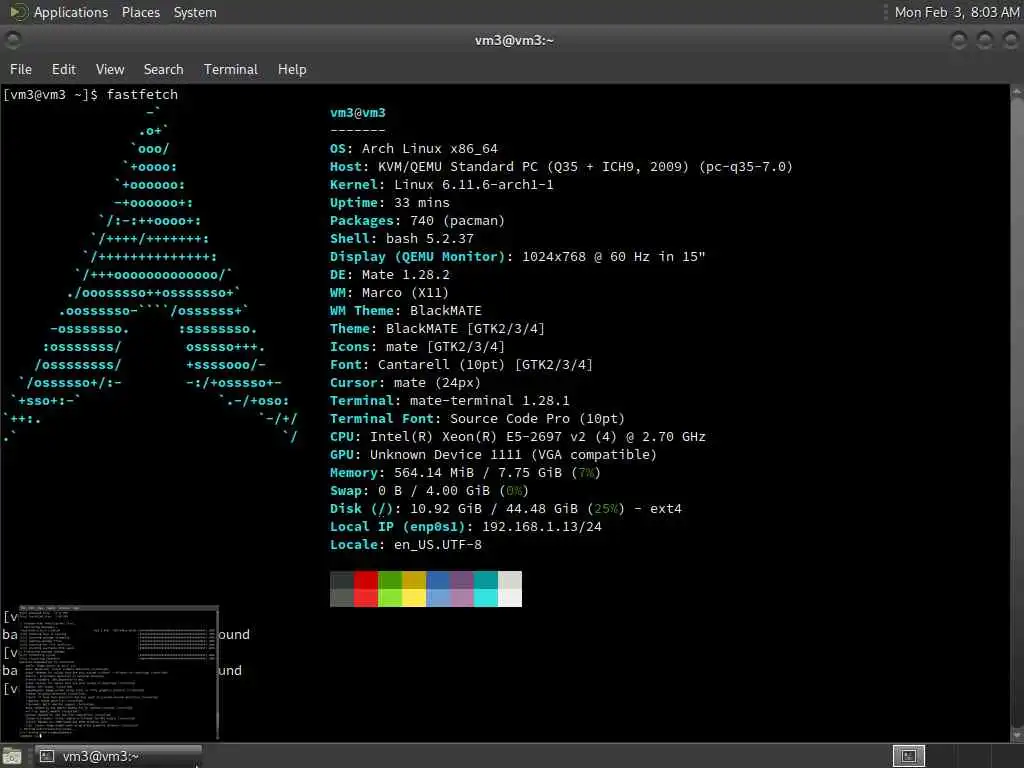Open the Places menu
Screen dimensions: 1024x768
point(140,12)
